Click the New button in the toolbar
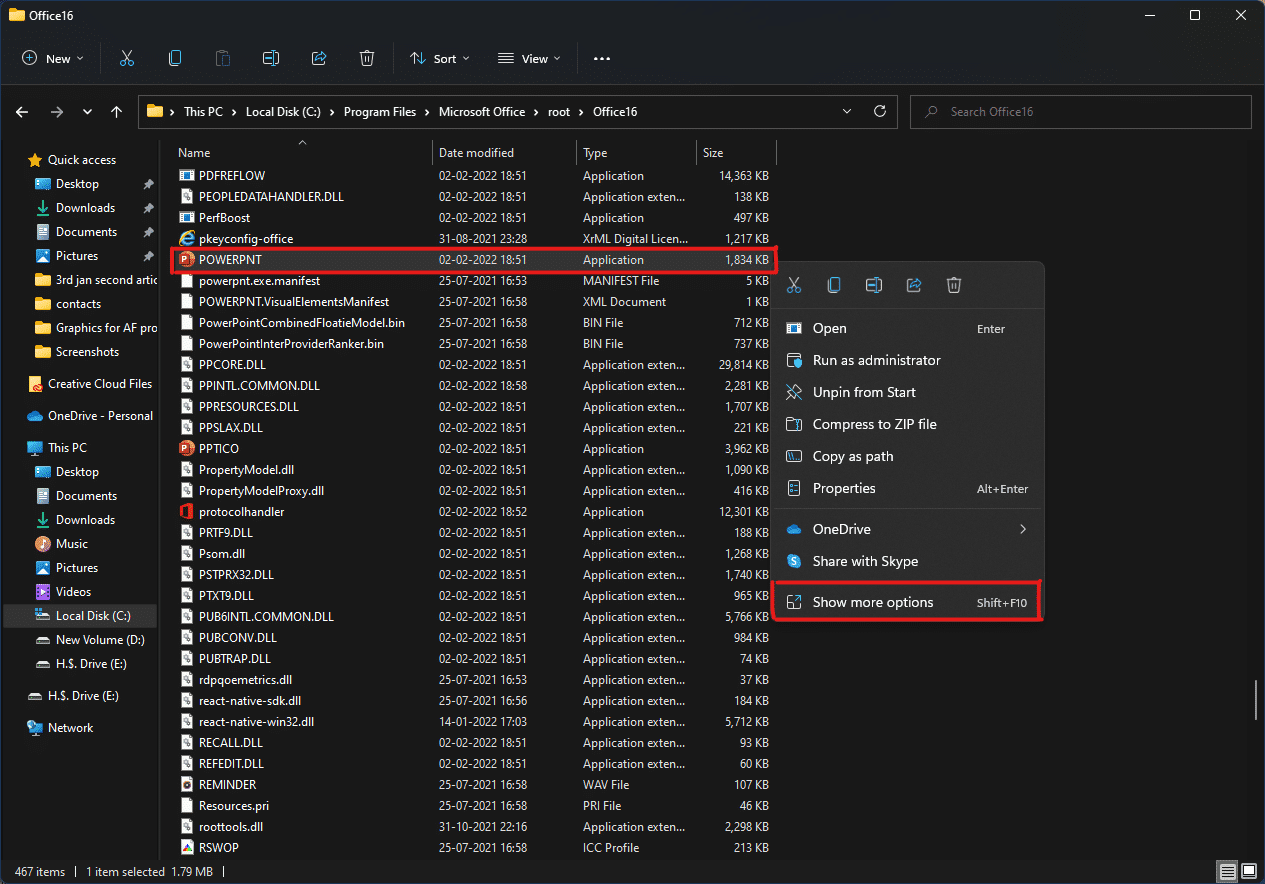Screen dimensions: 1265x884 pyautogui.click(x=53, y=59)
